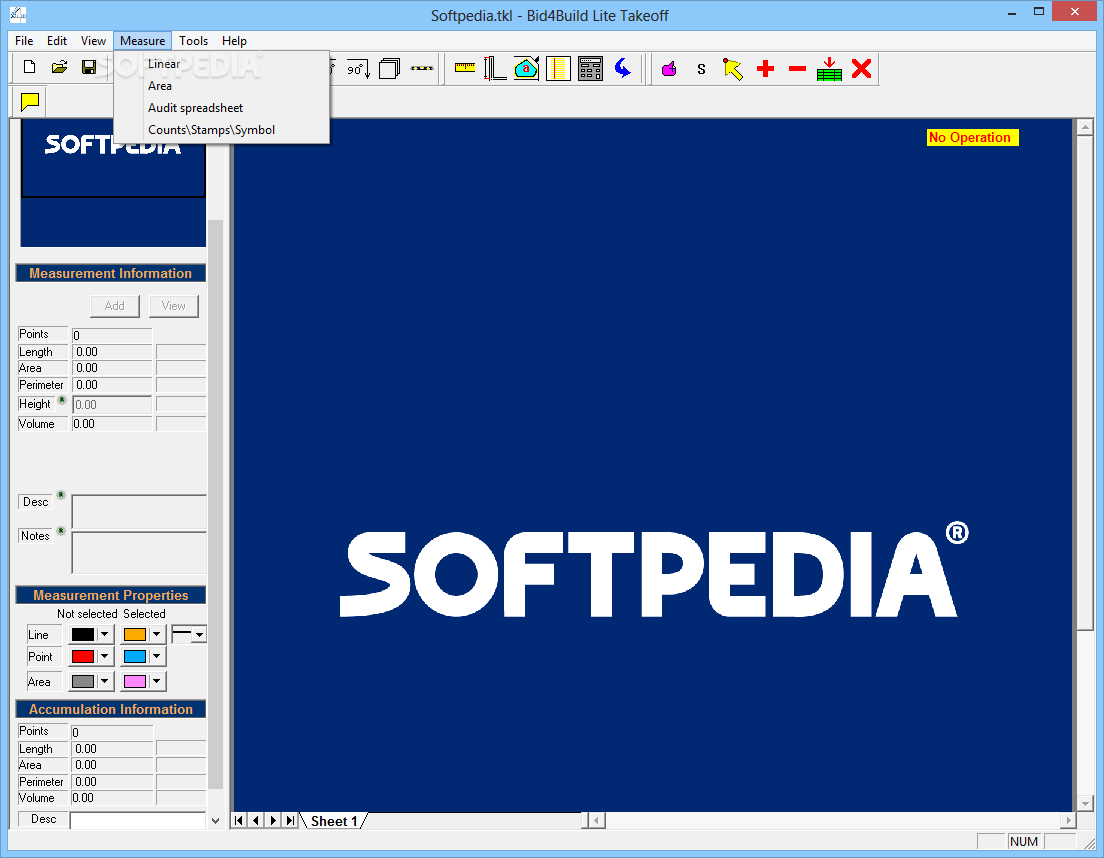Open the selected Line color dropdown arrow
1104x858 pixels.
coord(156,634)
